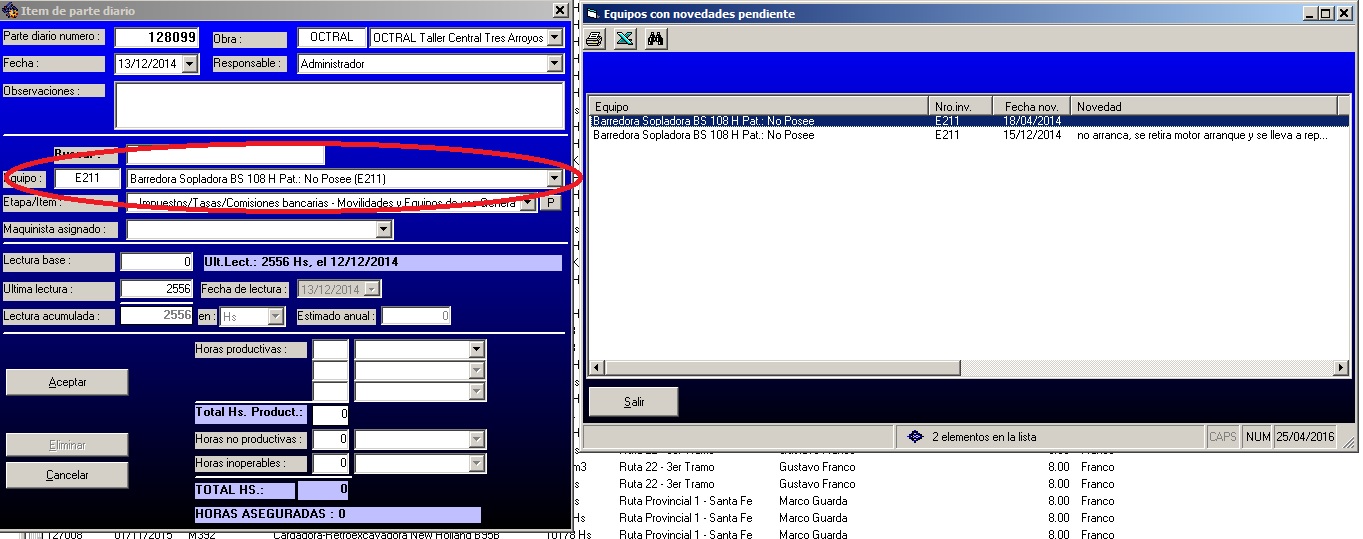Open the Obra dropdown list

(555, 38)
